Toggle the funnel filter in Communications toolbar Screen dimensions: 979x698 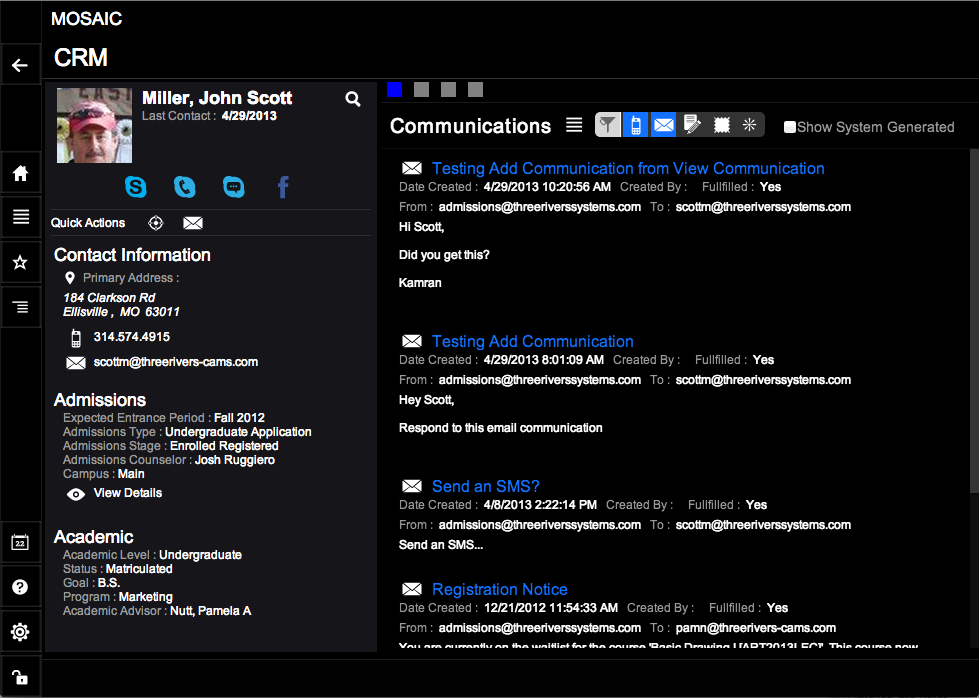tap(607, 125)
